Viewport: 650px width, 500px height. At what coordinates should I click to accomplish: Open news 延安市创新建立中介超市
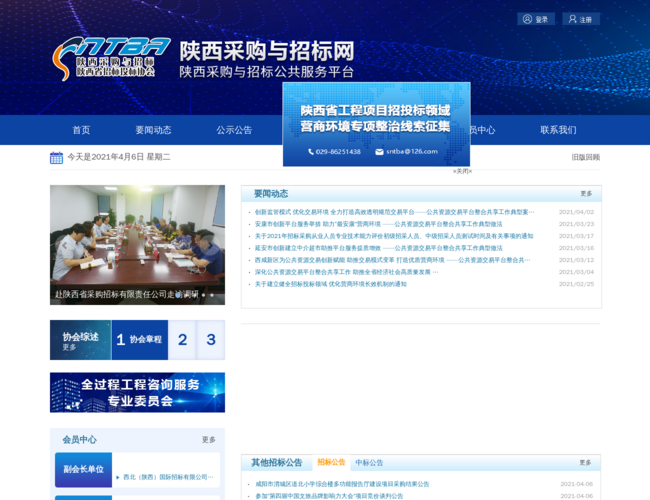click(378, 248)
